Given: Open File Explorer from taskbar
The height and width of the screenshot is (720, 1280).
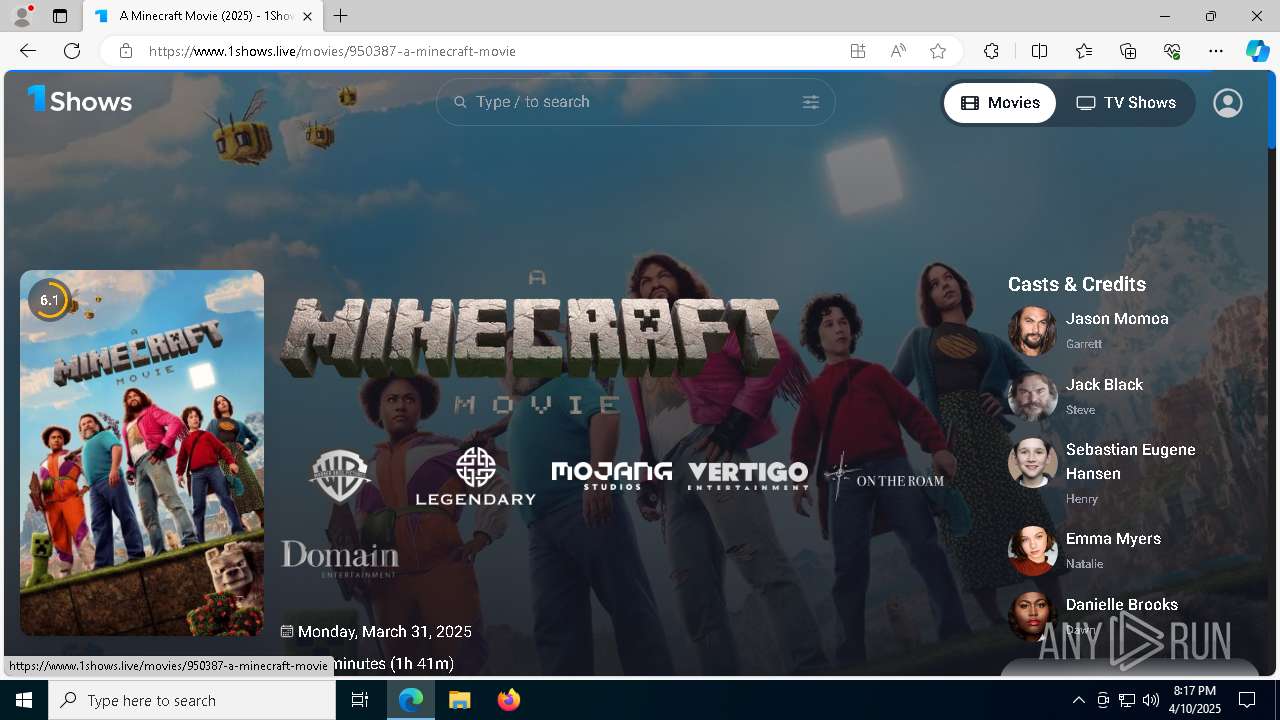Looking at the screenshot, I should [x=459, y=700].
